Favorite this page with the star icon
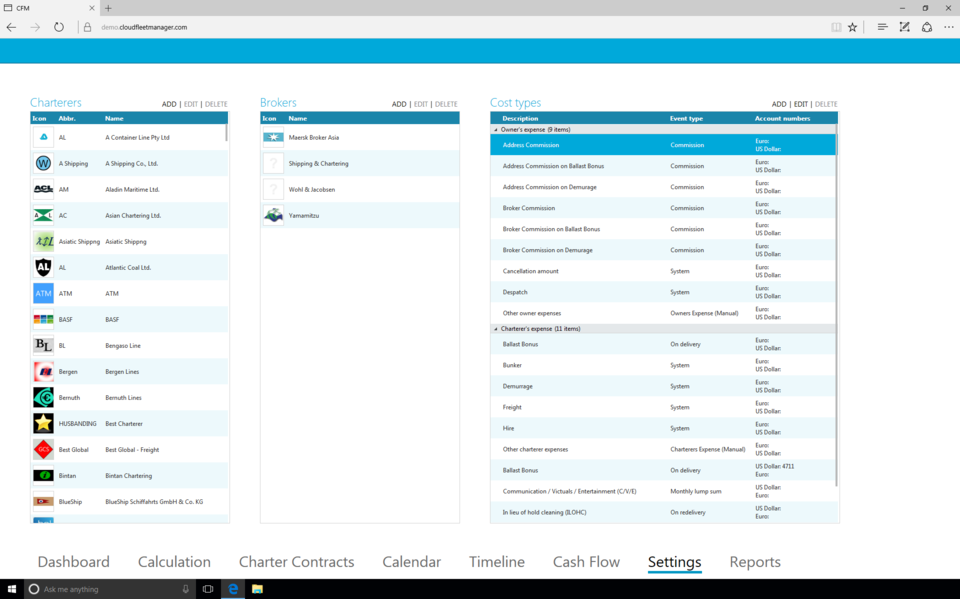 point(852,27)
